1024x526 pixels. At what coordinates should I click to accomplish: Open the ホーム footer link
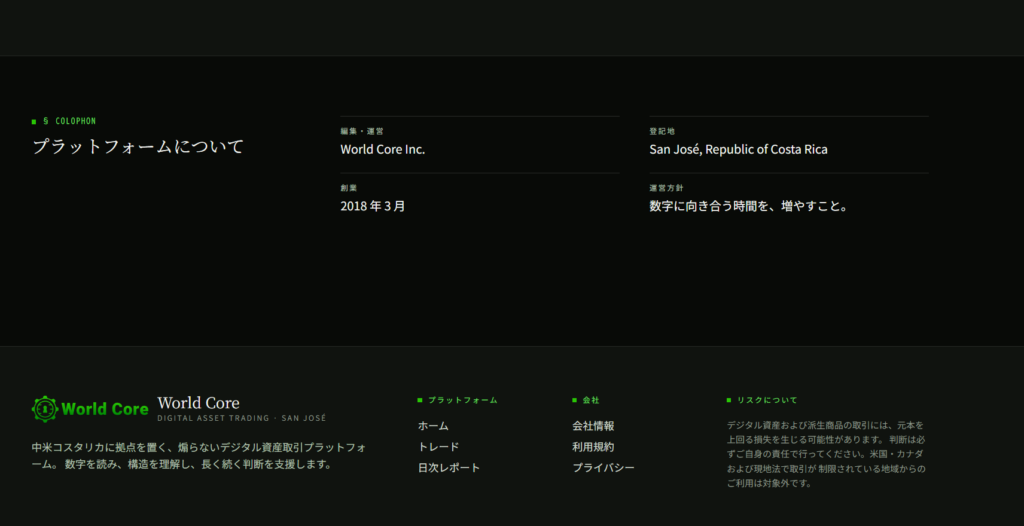433,426
